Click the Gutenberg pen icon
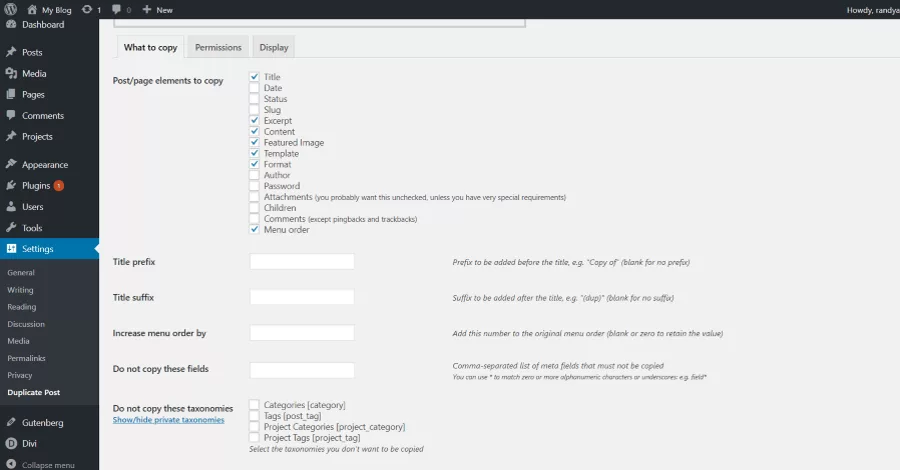Screen dimensions: 900x470 pyautogui.click(x=11, y=422)
